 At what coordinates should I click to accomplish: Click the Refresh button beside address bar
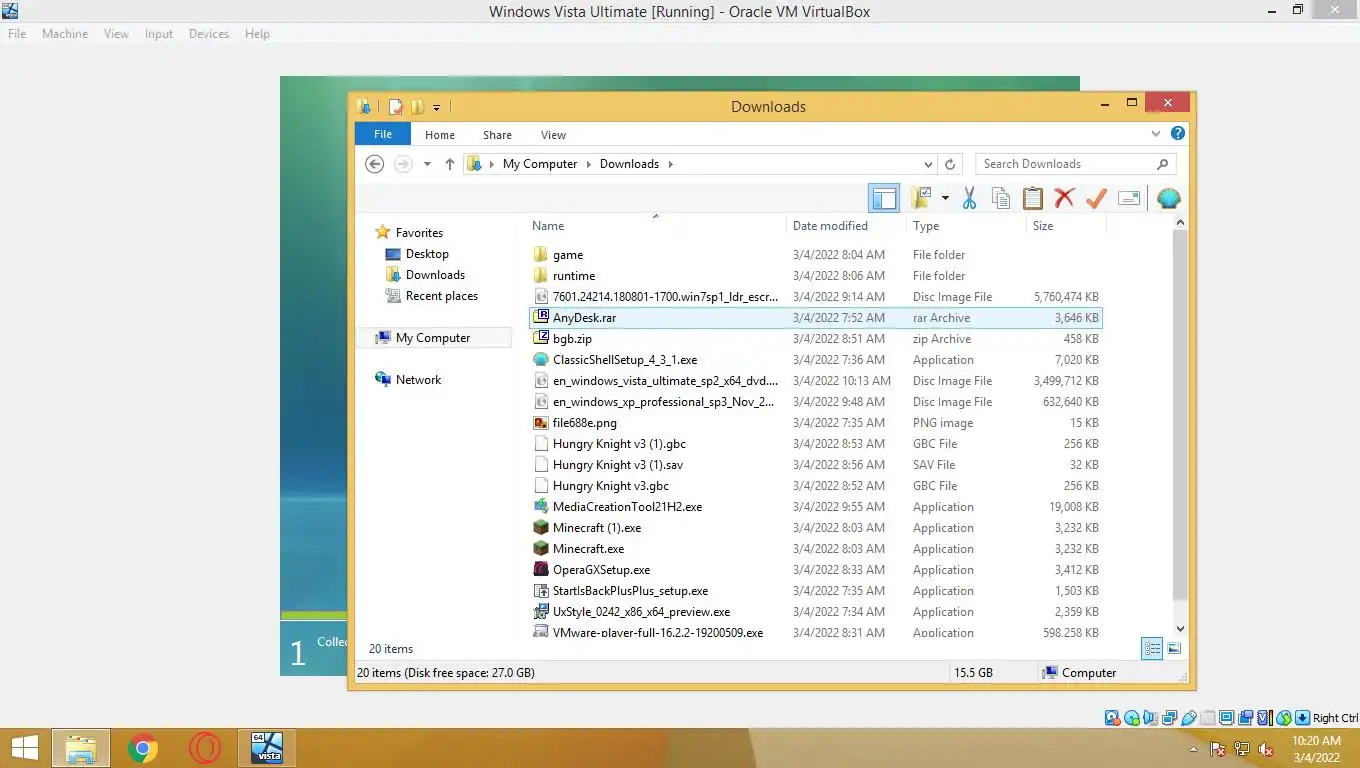click(950, 164)
